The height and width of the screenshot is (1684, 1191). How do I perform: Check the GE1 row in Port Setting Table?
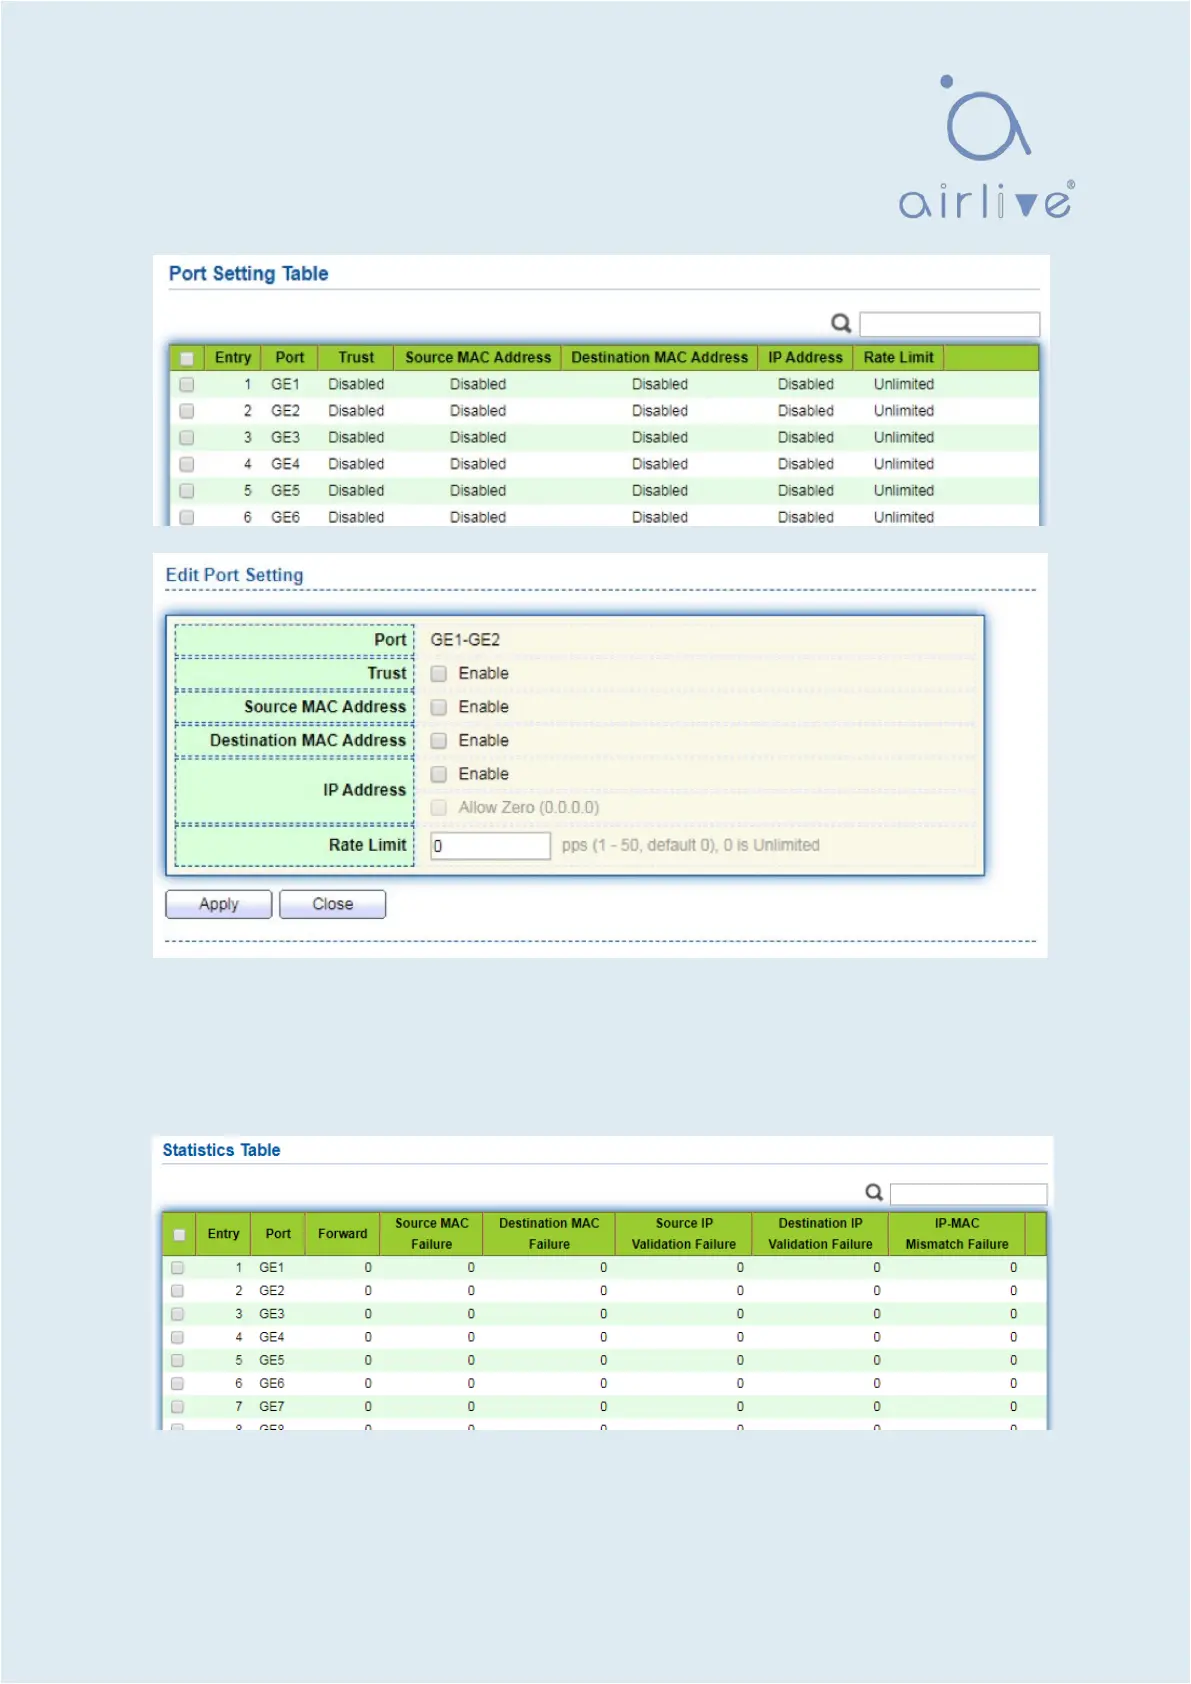click(x=186, y=384)
